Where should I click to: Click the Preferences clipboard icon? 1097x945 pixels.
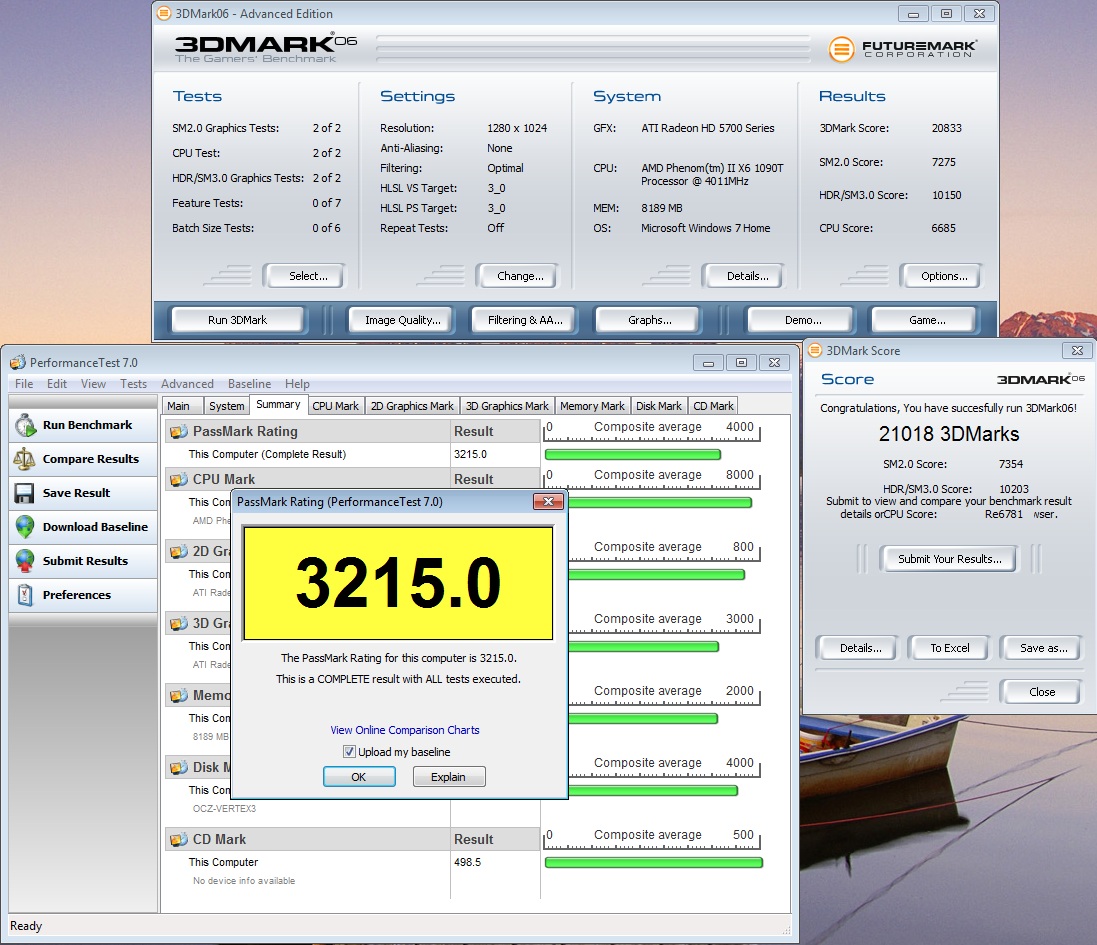[25, 595]
